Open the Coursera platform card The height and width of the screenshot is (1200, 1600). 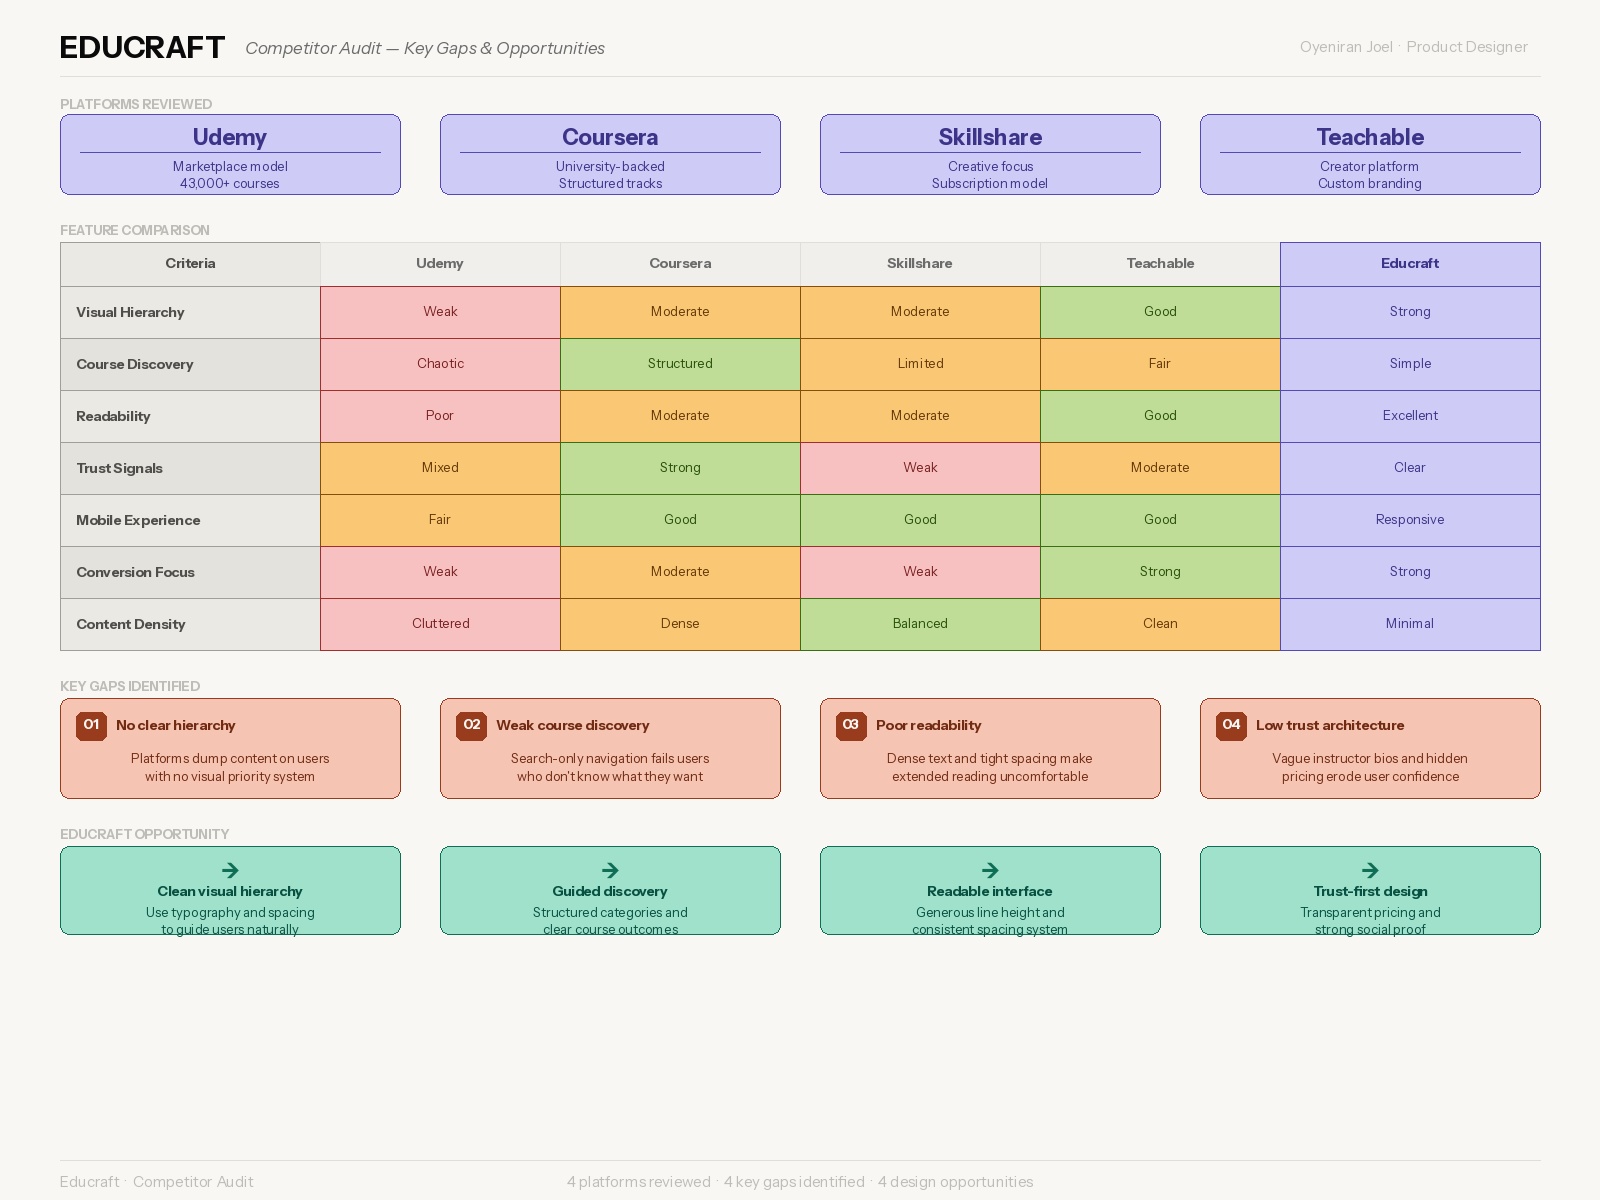pos(610,154)
